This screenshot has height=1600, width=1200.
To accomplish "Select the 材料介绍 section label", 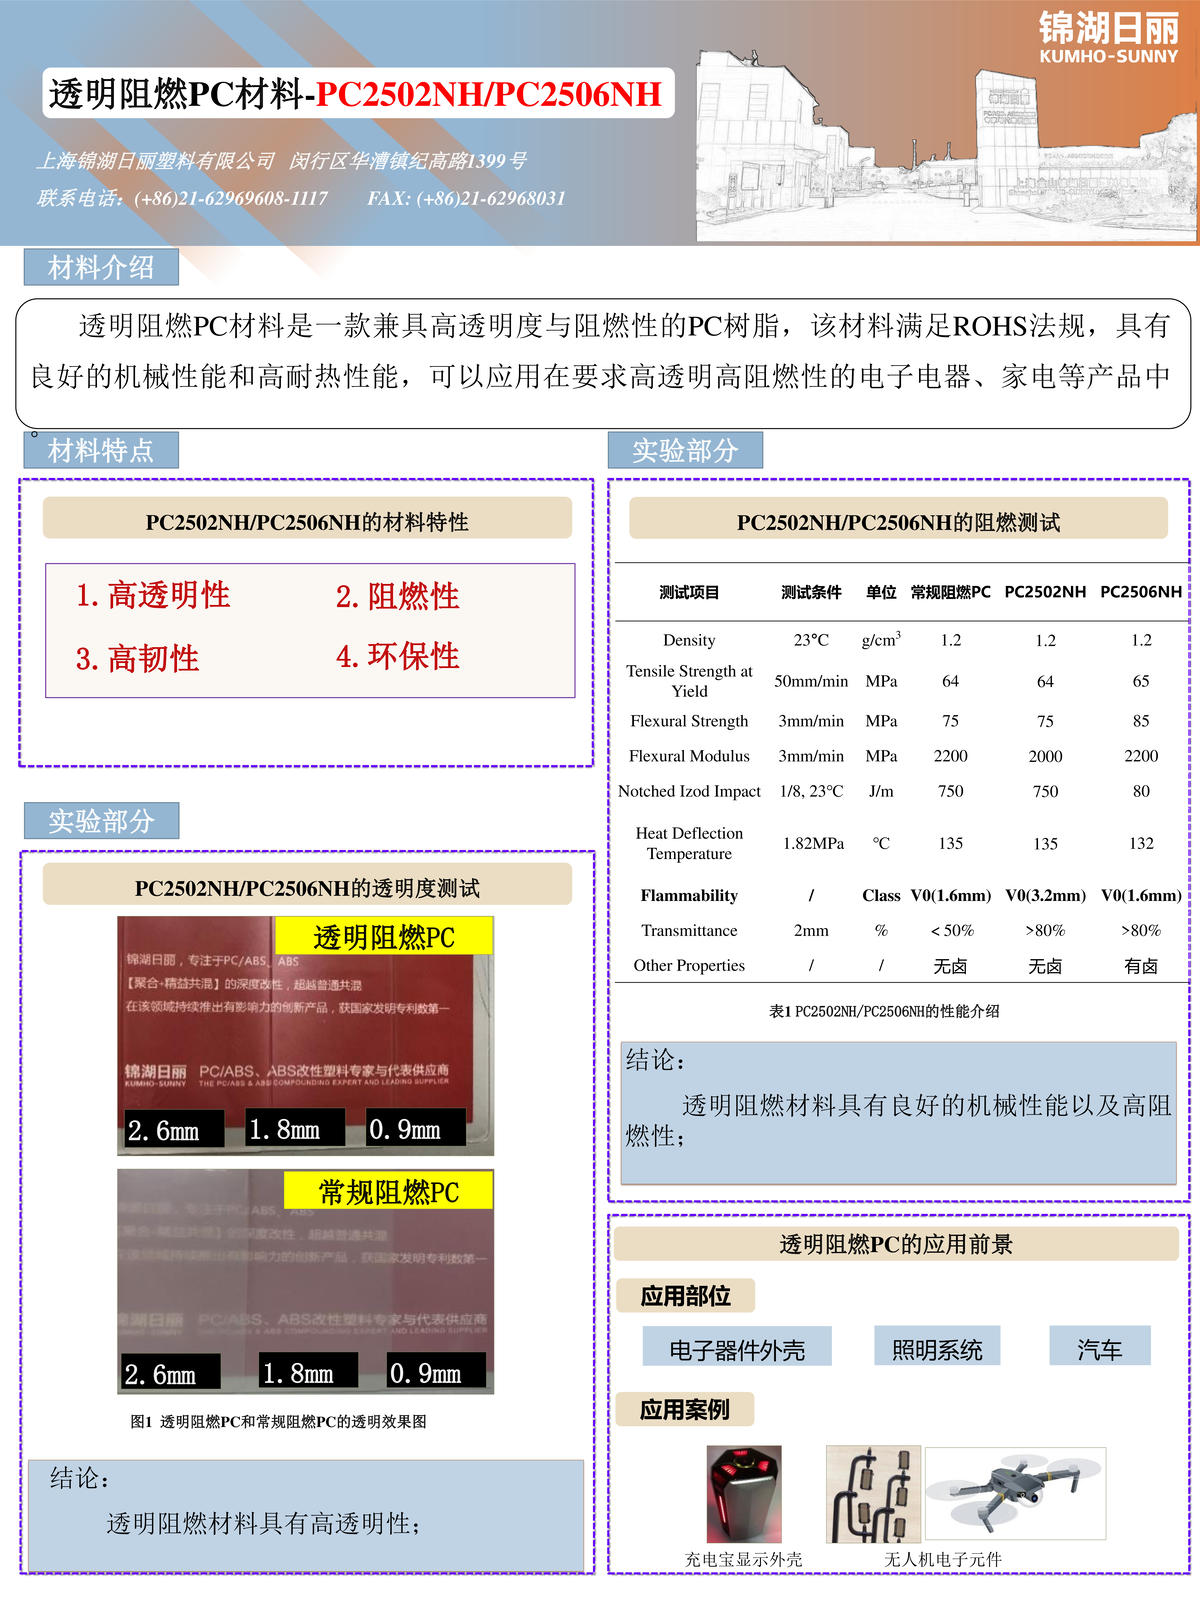I will coord(101,267).
